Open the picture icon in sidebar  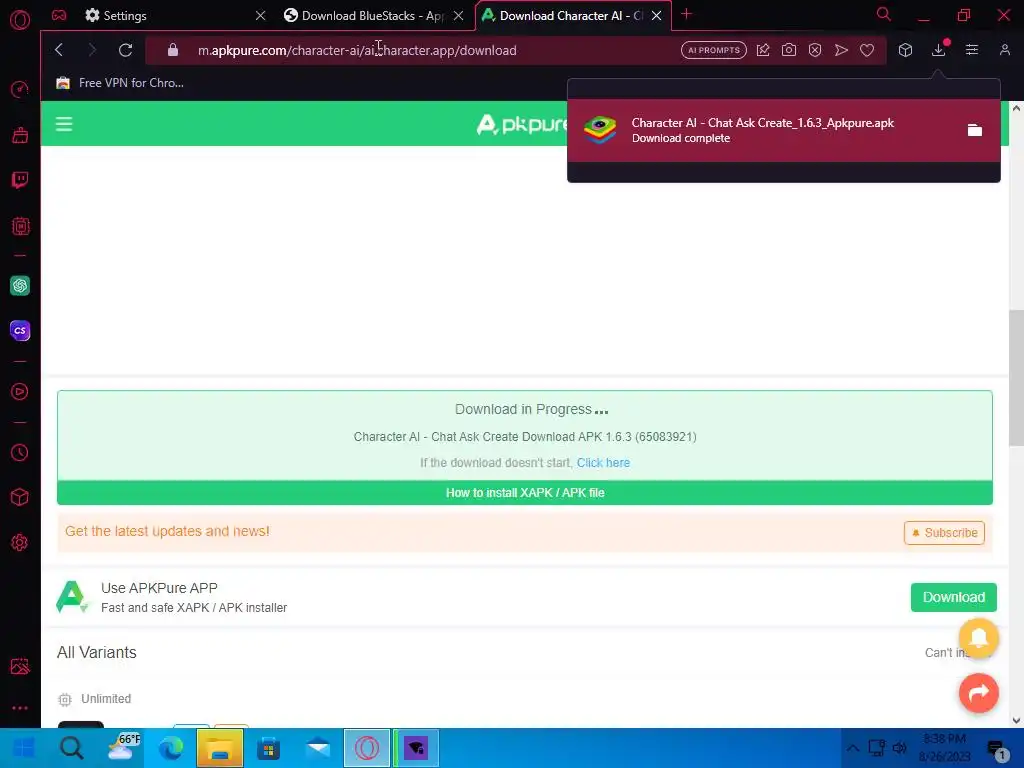coord(20,666)
